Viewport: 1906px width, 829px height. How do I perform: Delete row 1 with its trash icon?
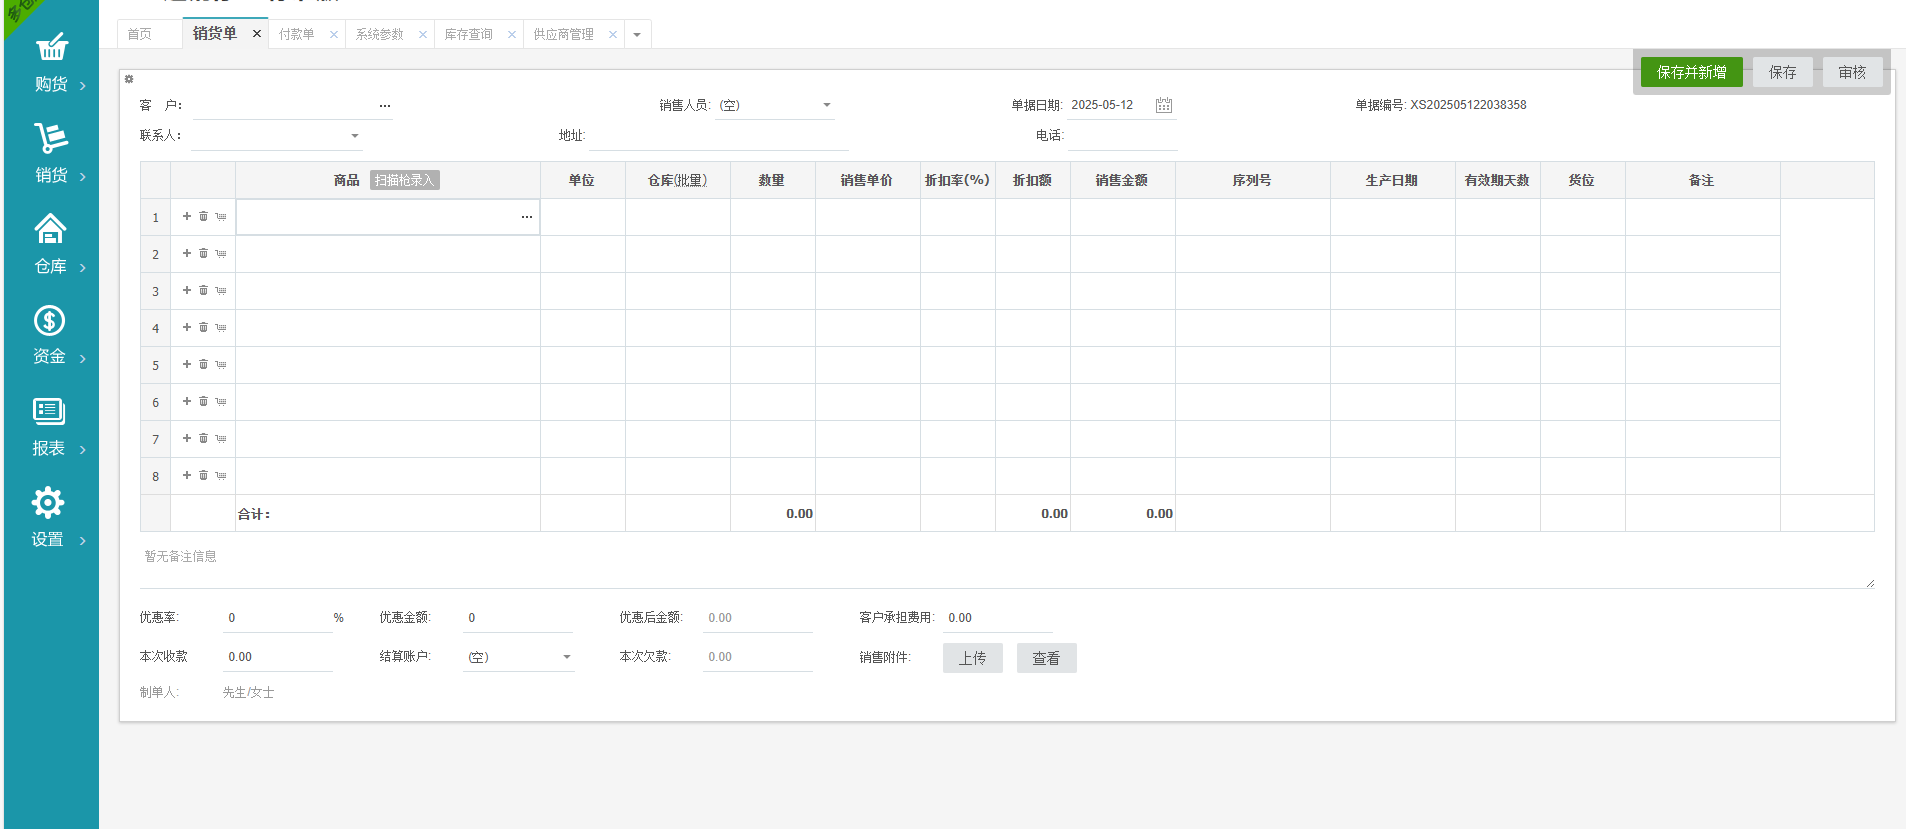203,216
